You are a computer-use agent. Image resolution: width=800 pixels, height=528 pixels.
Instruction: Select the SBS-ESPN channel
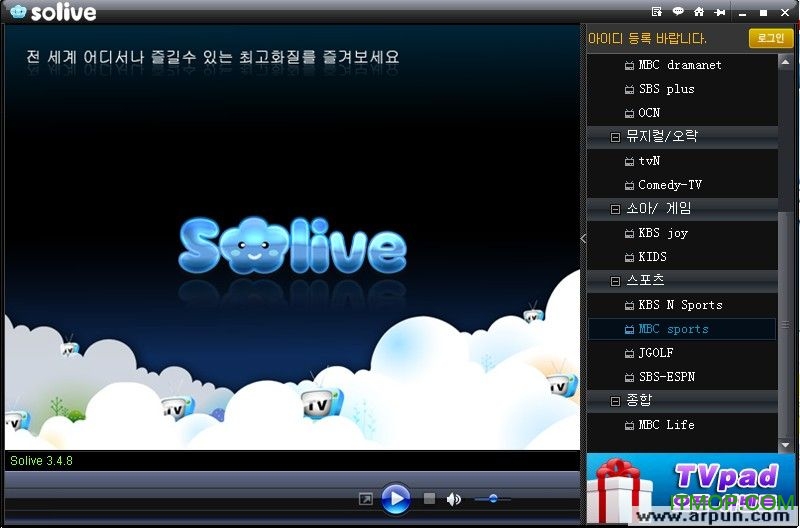(x=682, y=376)
